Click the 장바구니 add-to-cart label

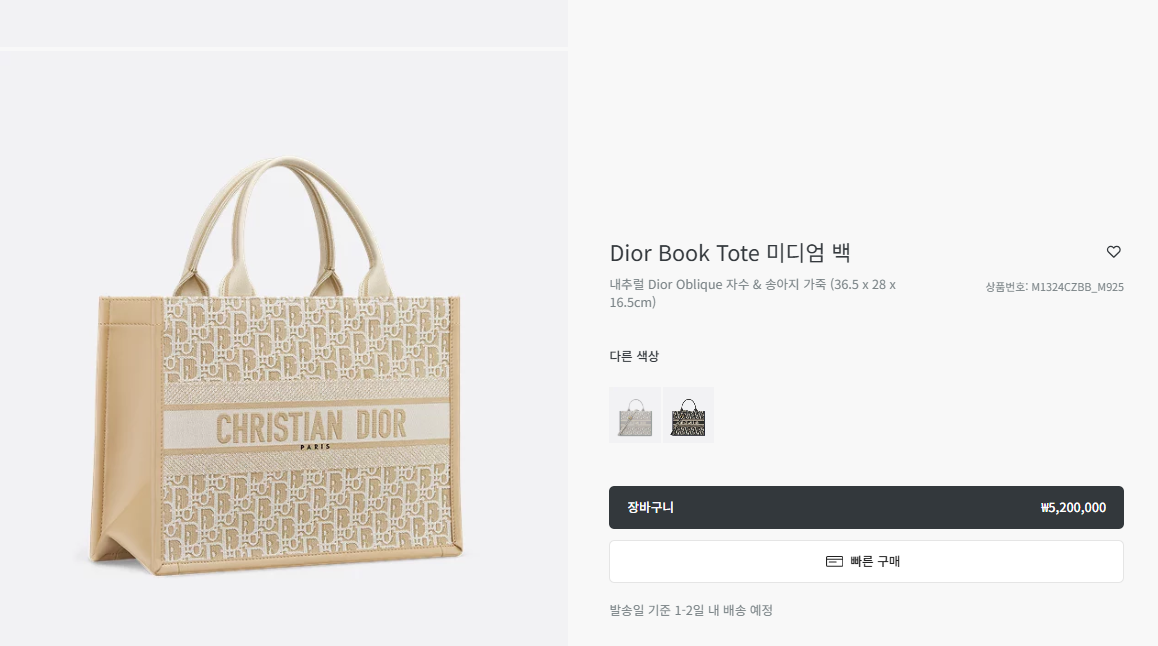[x=651, y=507]
